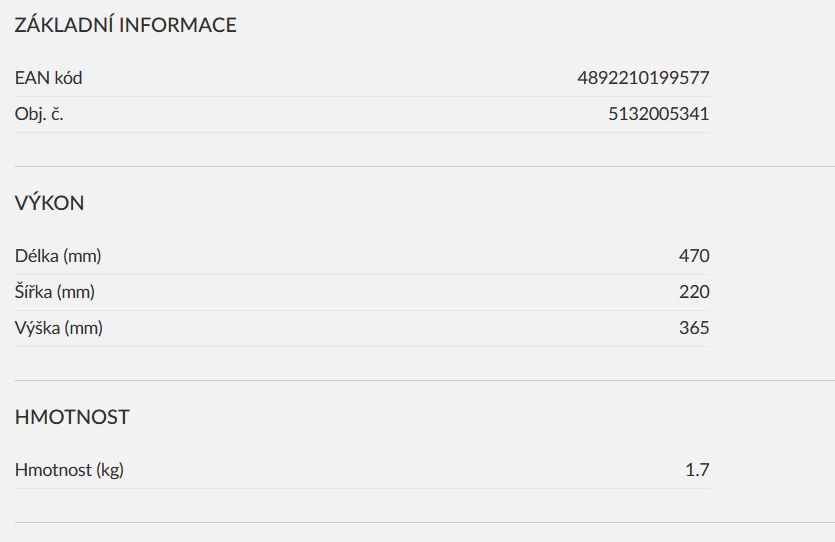Select the Šířka (mm) label
Viewport: 835px width, 542px height.
tap(55, 292)
